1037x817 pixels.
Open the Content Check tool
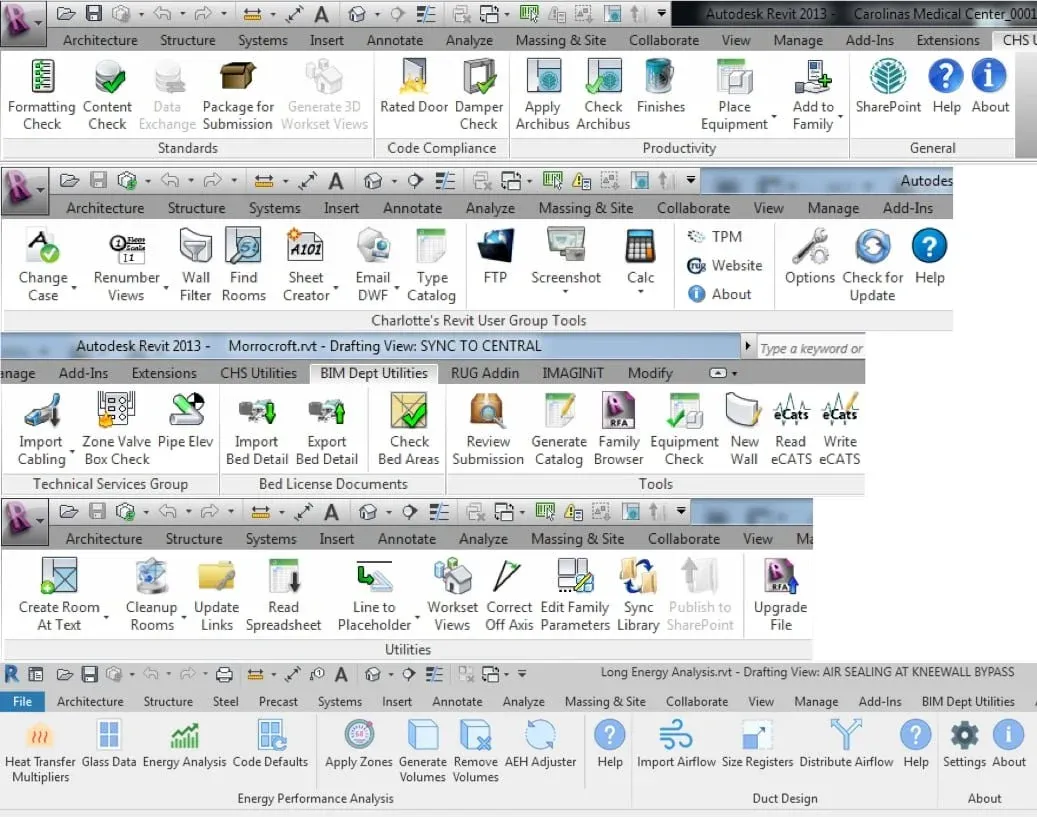coord(107,95)
